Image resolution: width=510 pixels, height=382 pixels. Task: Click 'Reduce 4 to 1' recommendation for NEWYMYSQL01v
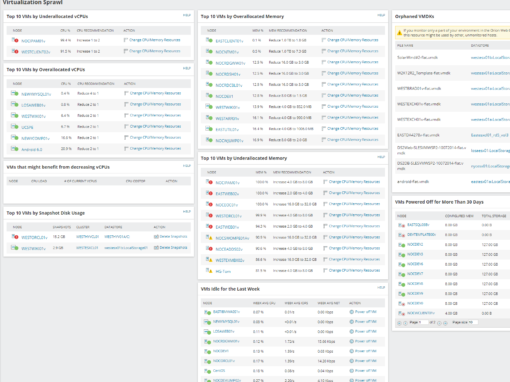tap(88, 93)
